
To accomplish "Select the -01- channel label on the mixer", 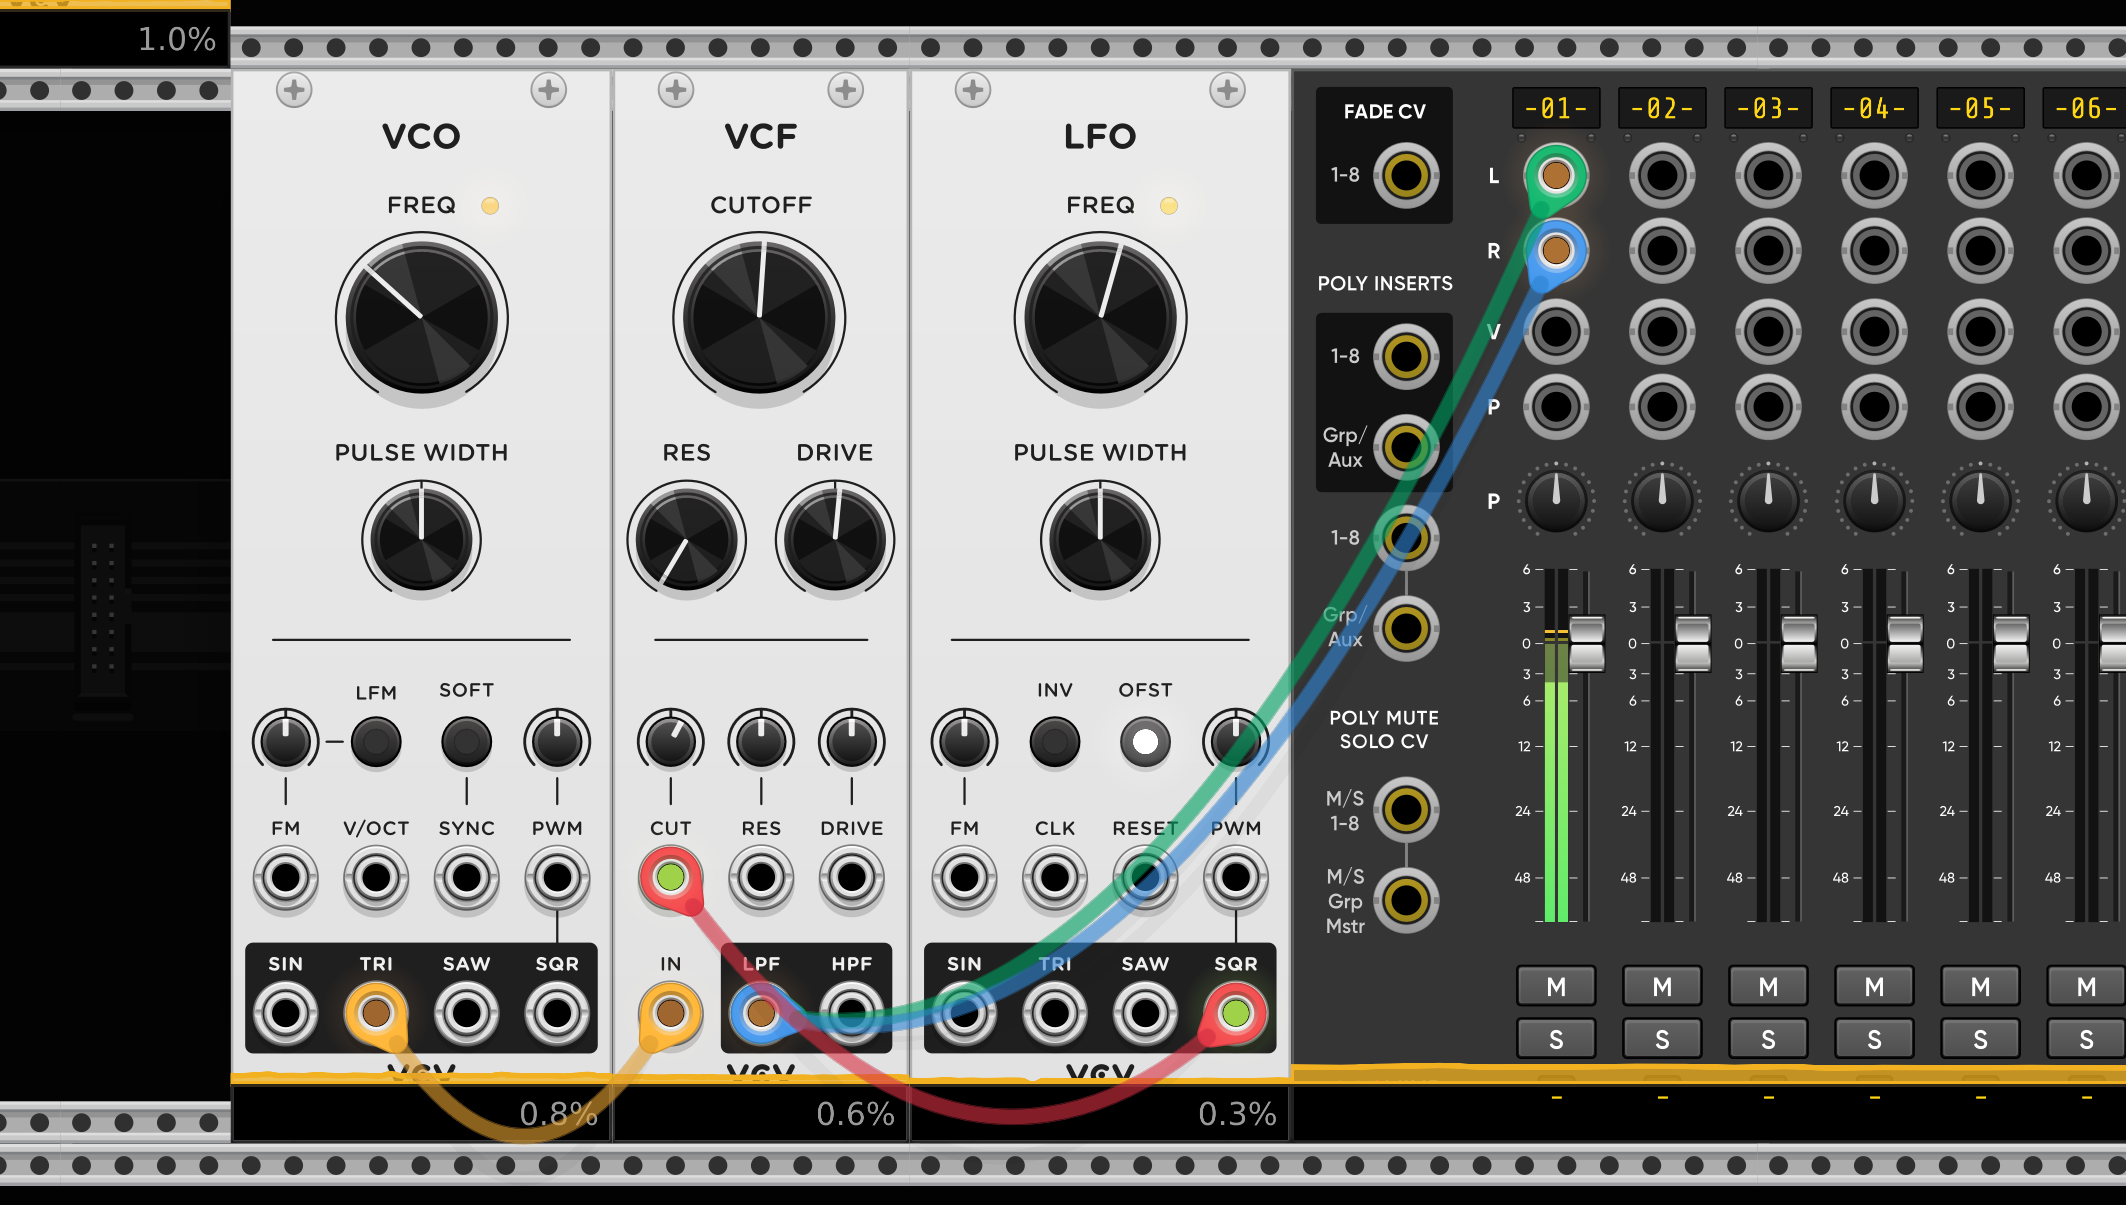I will 1556,108.
